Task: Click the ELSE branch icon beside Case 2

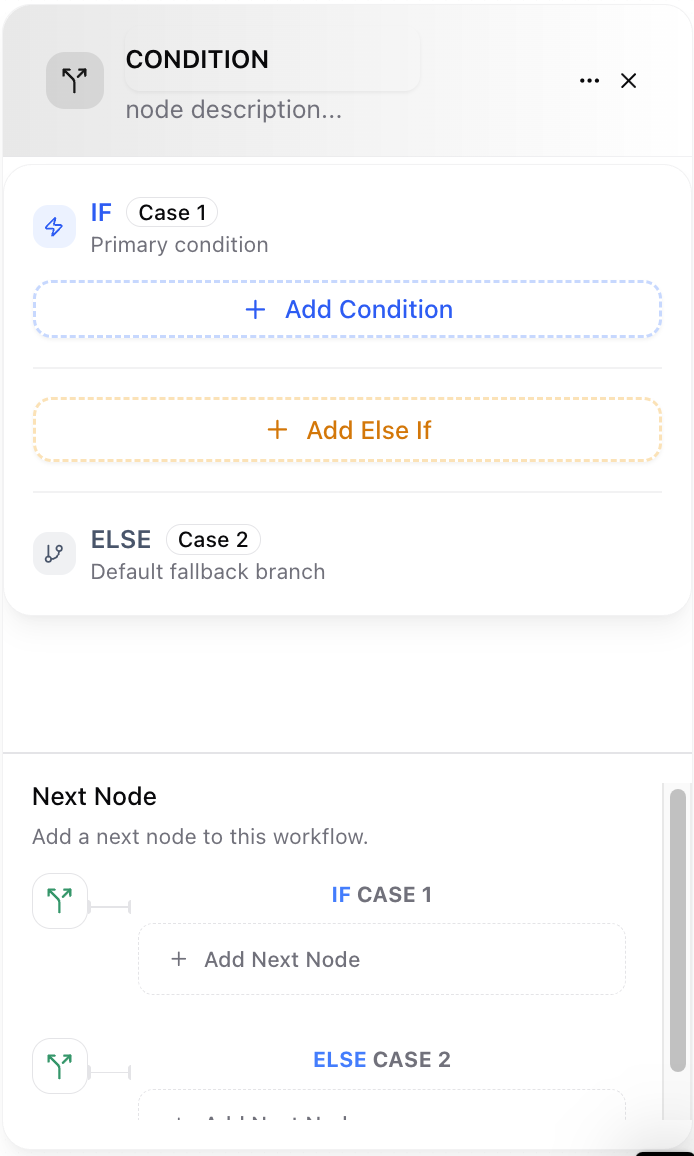Action: coord(53,553)
